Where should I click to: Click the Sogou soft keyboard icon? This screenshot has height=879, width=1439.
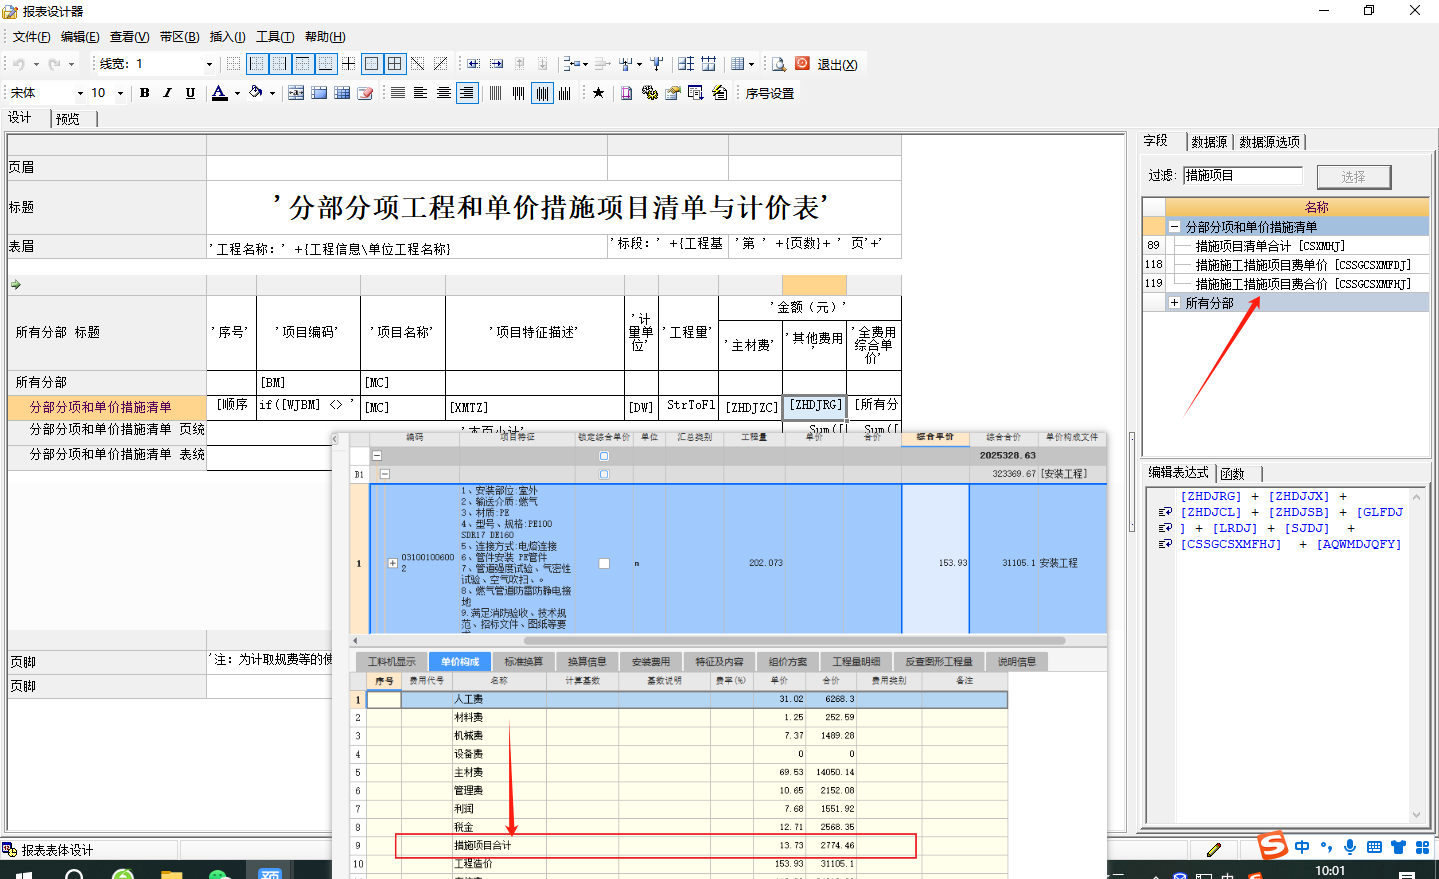1374,847
